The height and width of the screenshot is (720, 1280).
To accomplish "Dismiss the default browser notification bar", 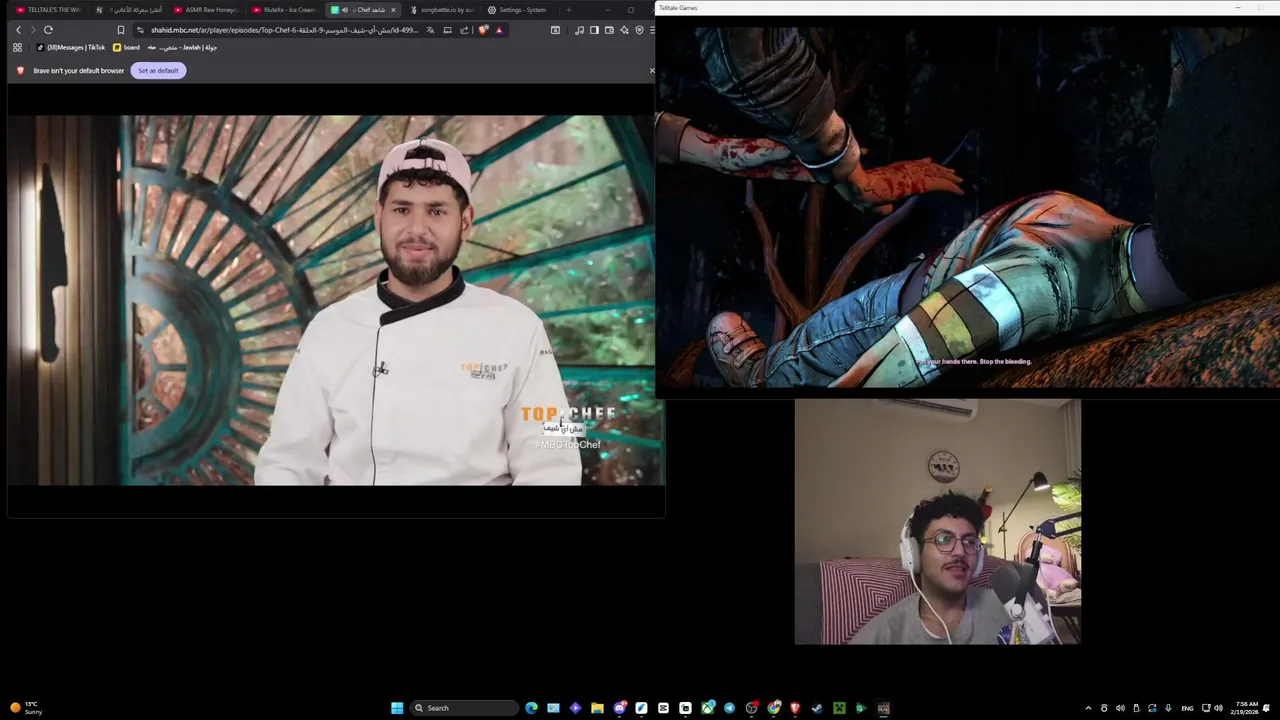I will coord(652,70).
